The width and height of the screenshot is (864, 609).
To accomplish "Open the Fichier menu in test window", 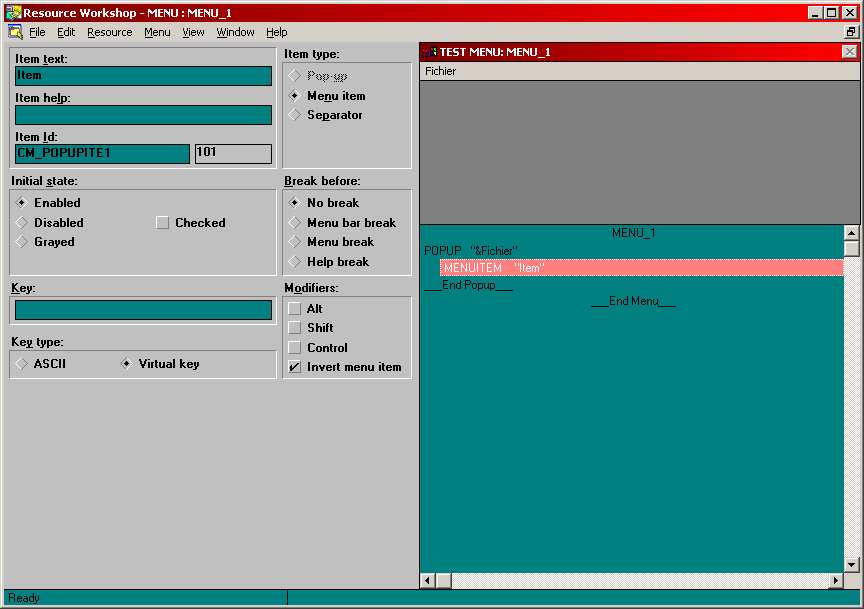I will pos(440,71).
